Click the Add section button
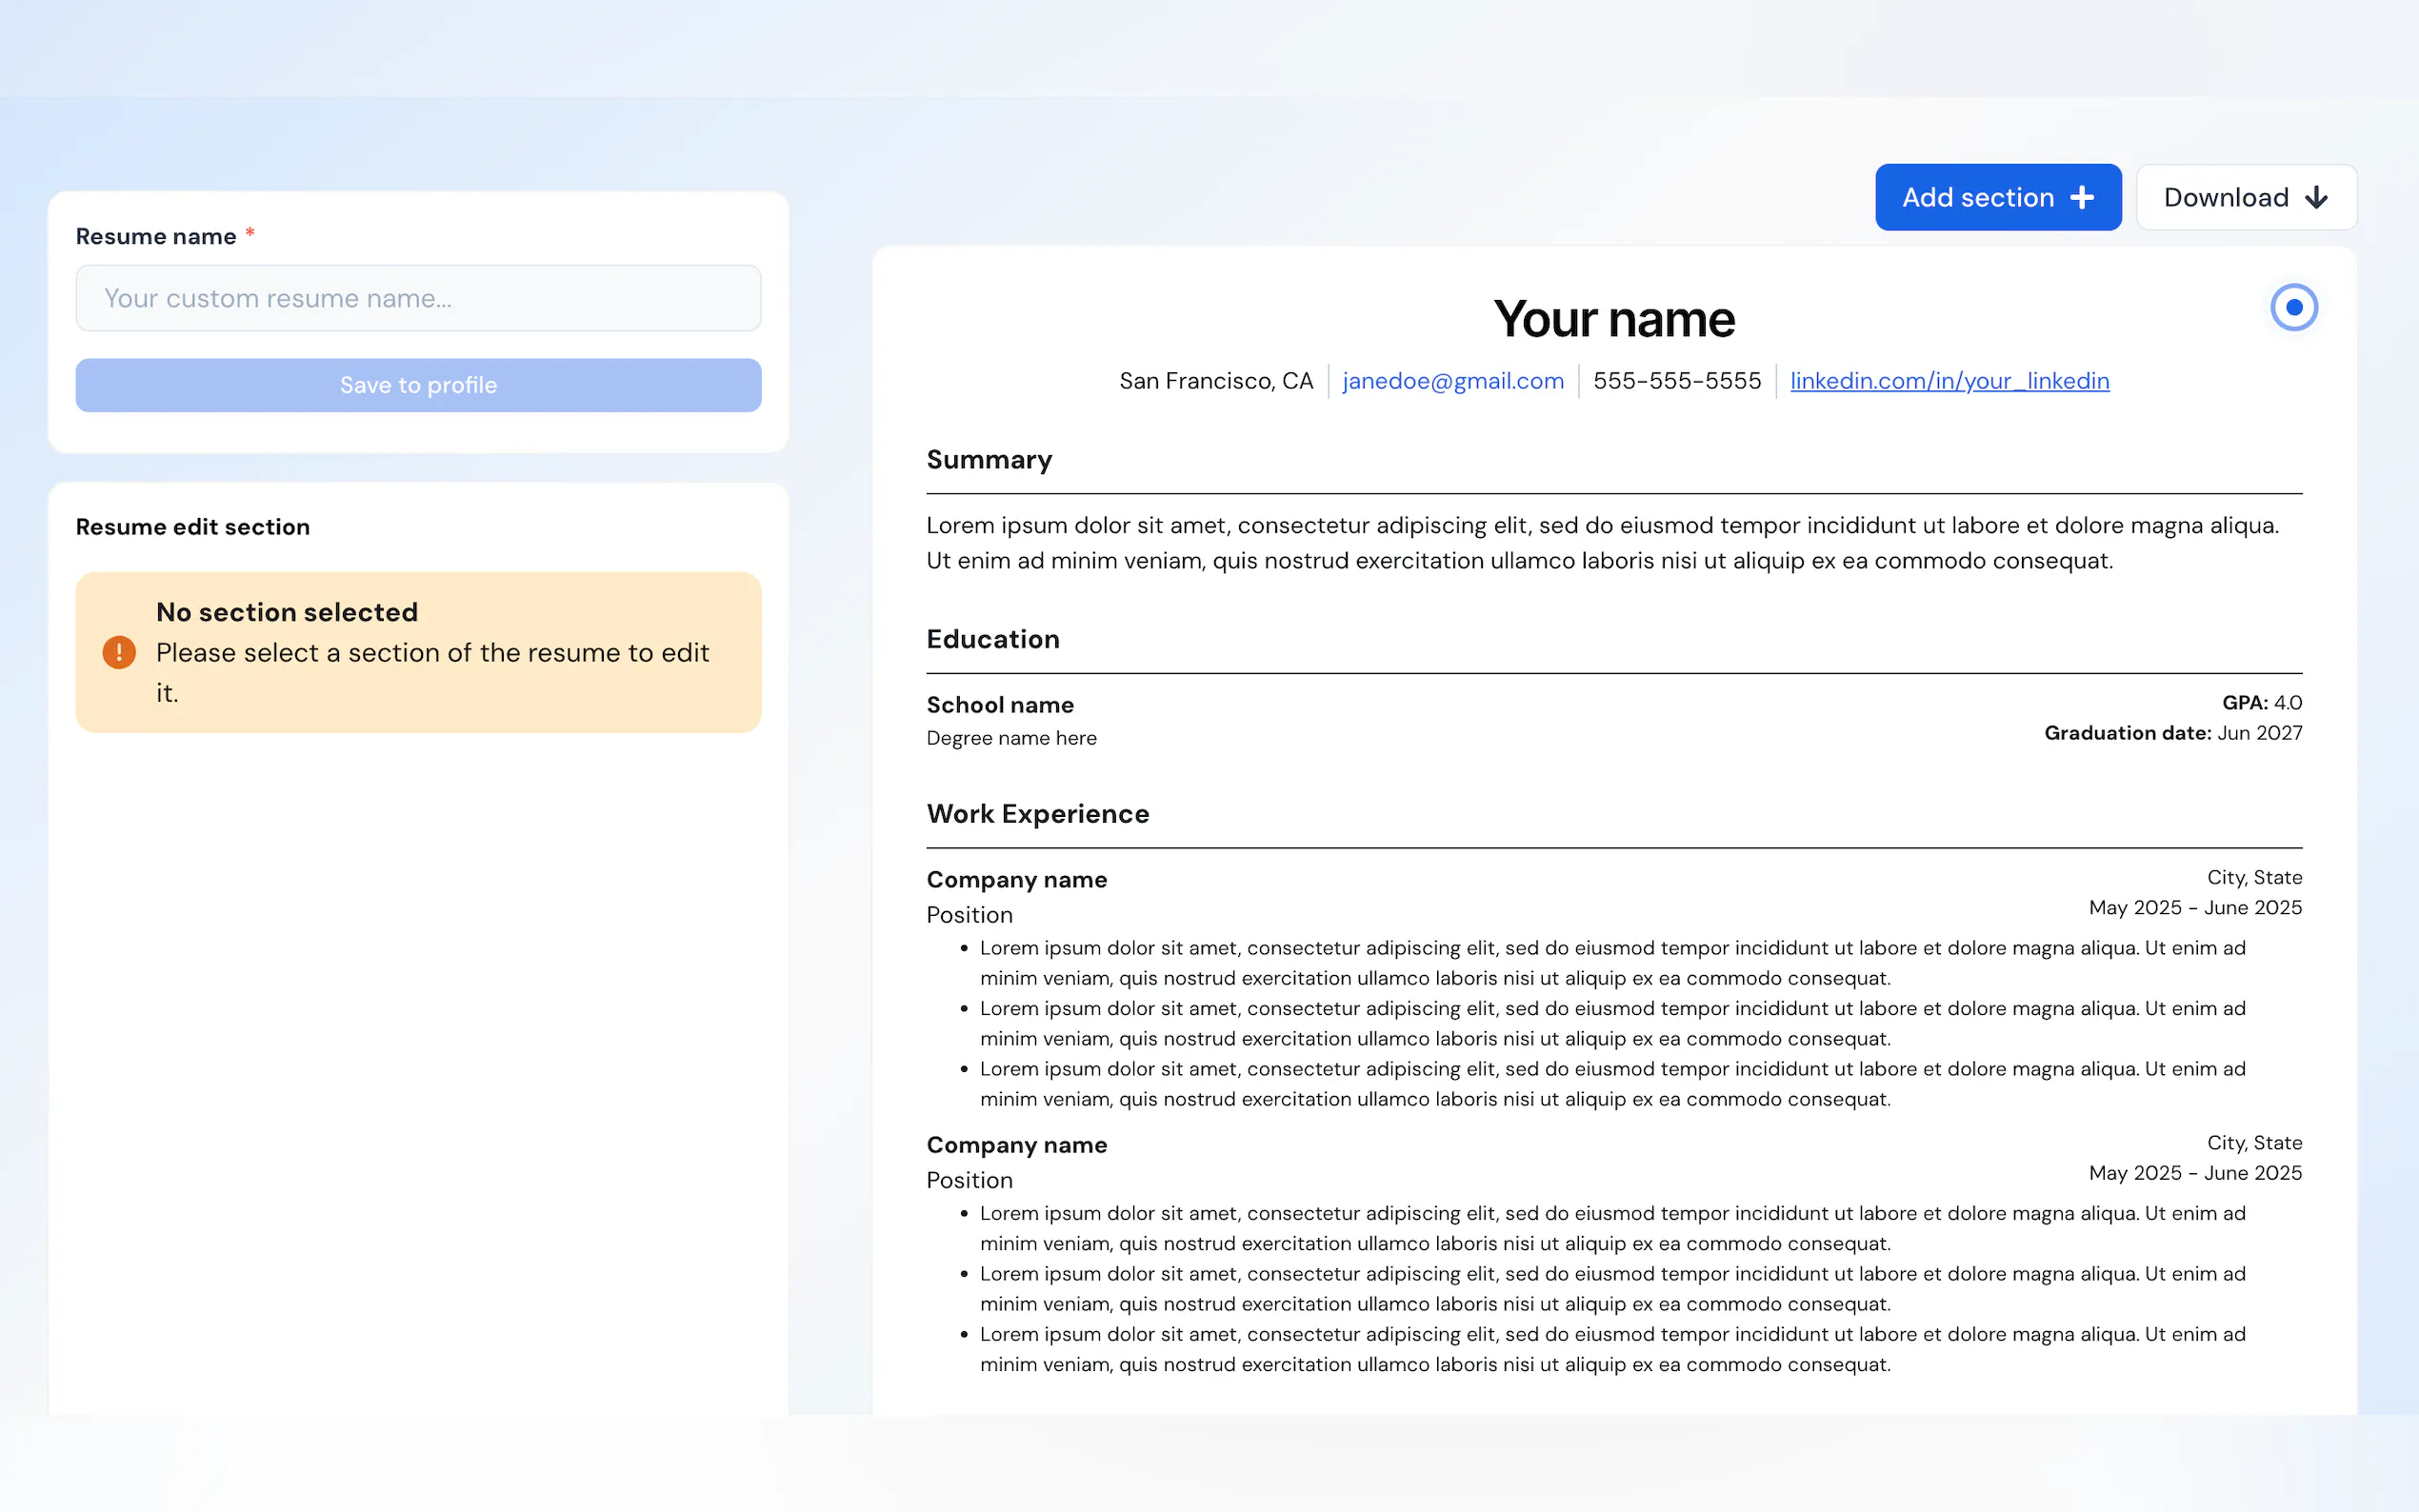 pos(1996,197)
